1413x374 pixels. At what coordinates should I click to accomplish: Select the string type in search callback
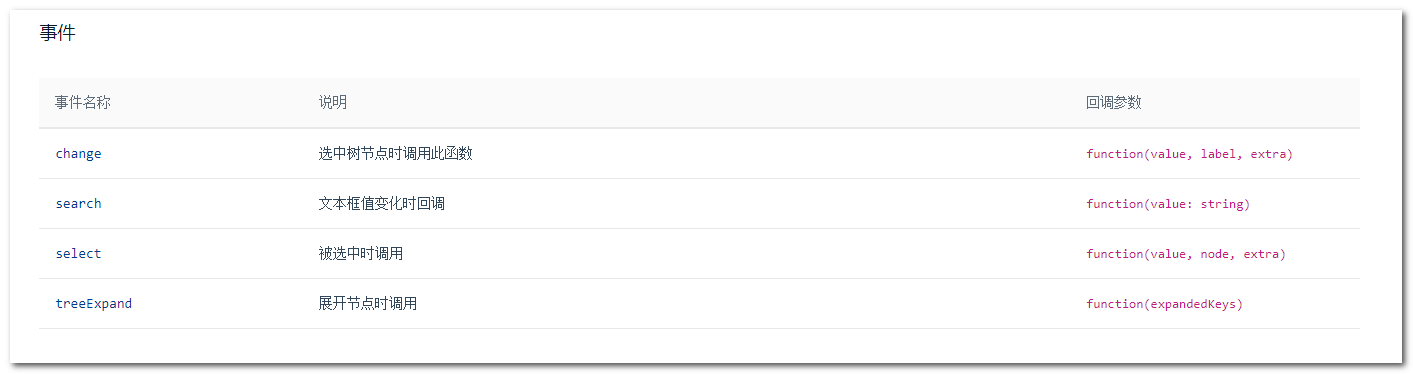(x=1222, y=204)
